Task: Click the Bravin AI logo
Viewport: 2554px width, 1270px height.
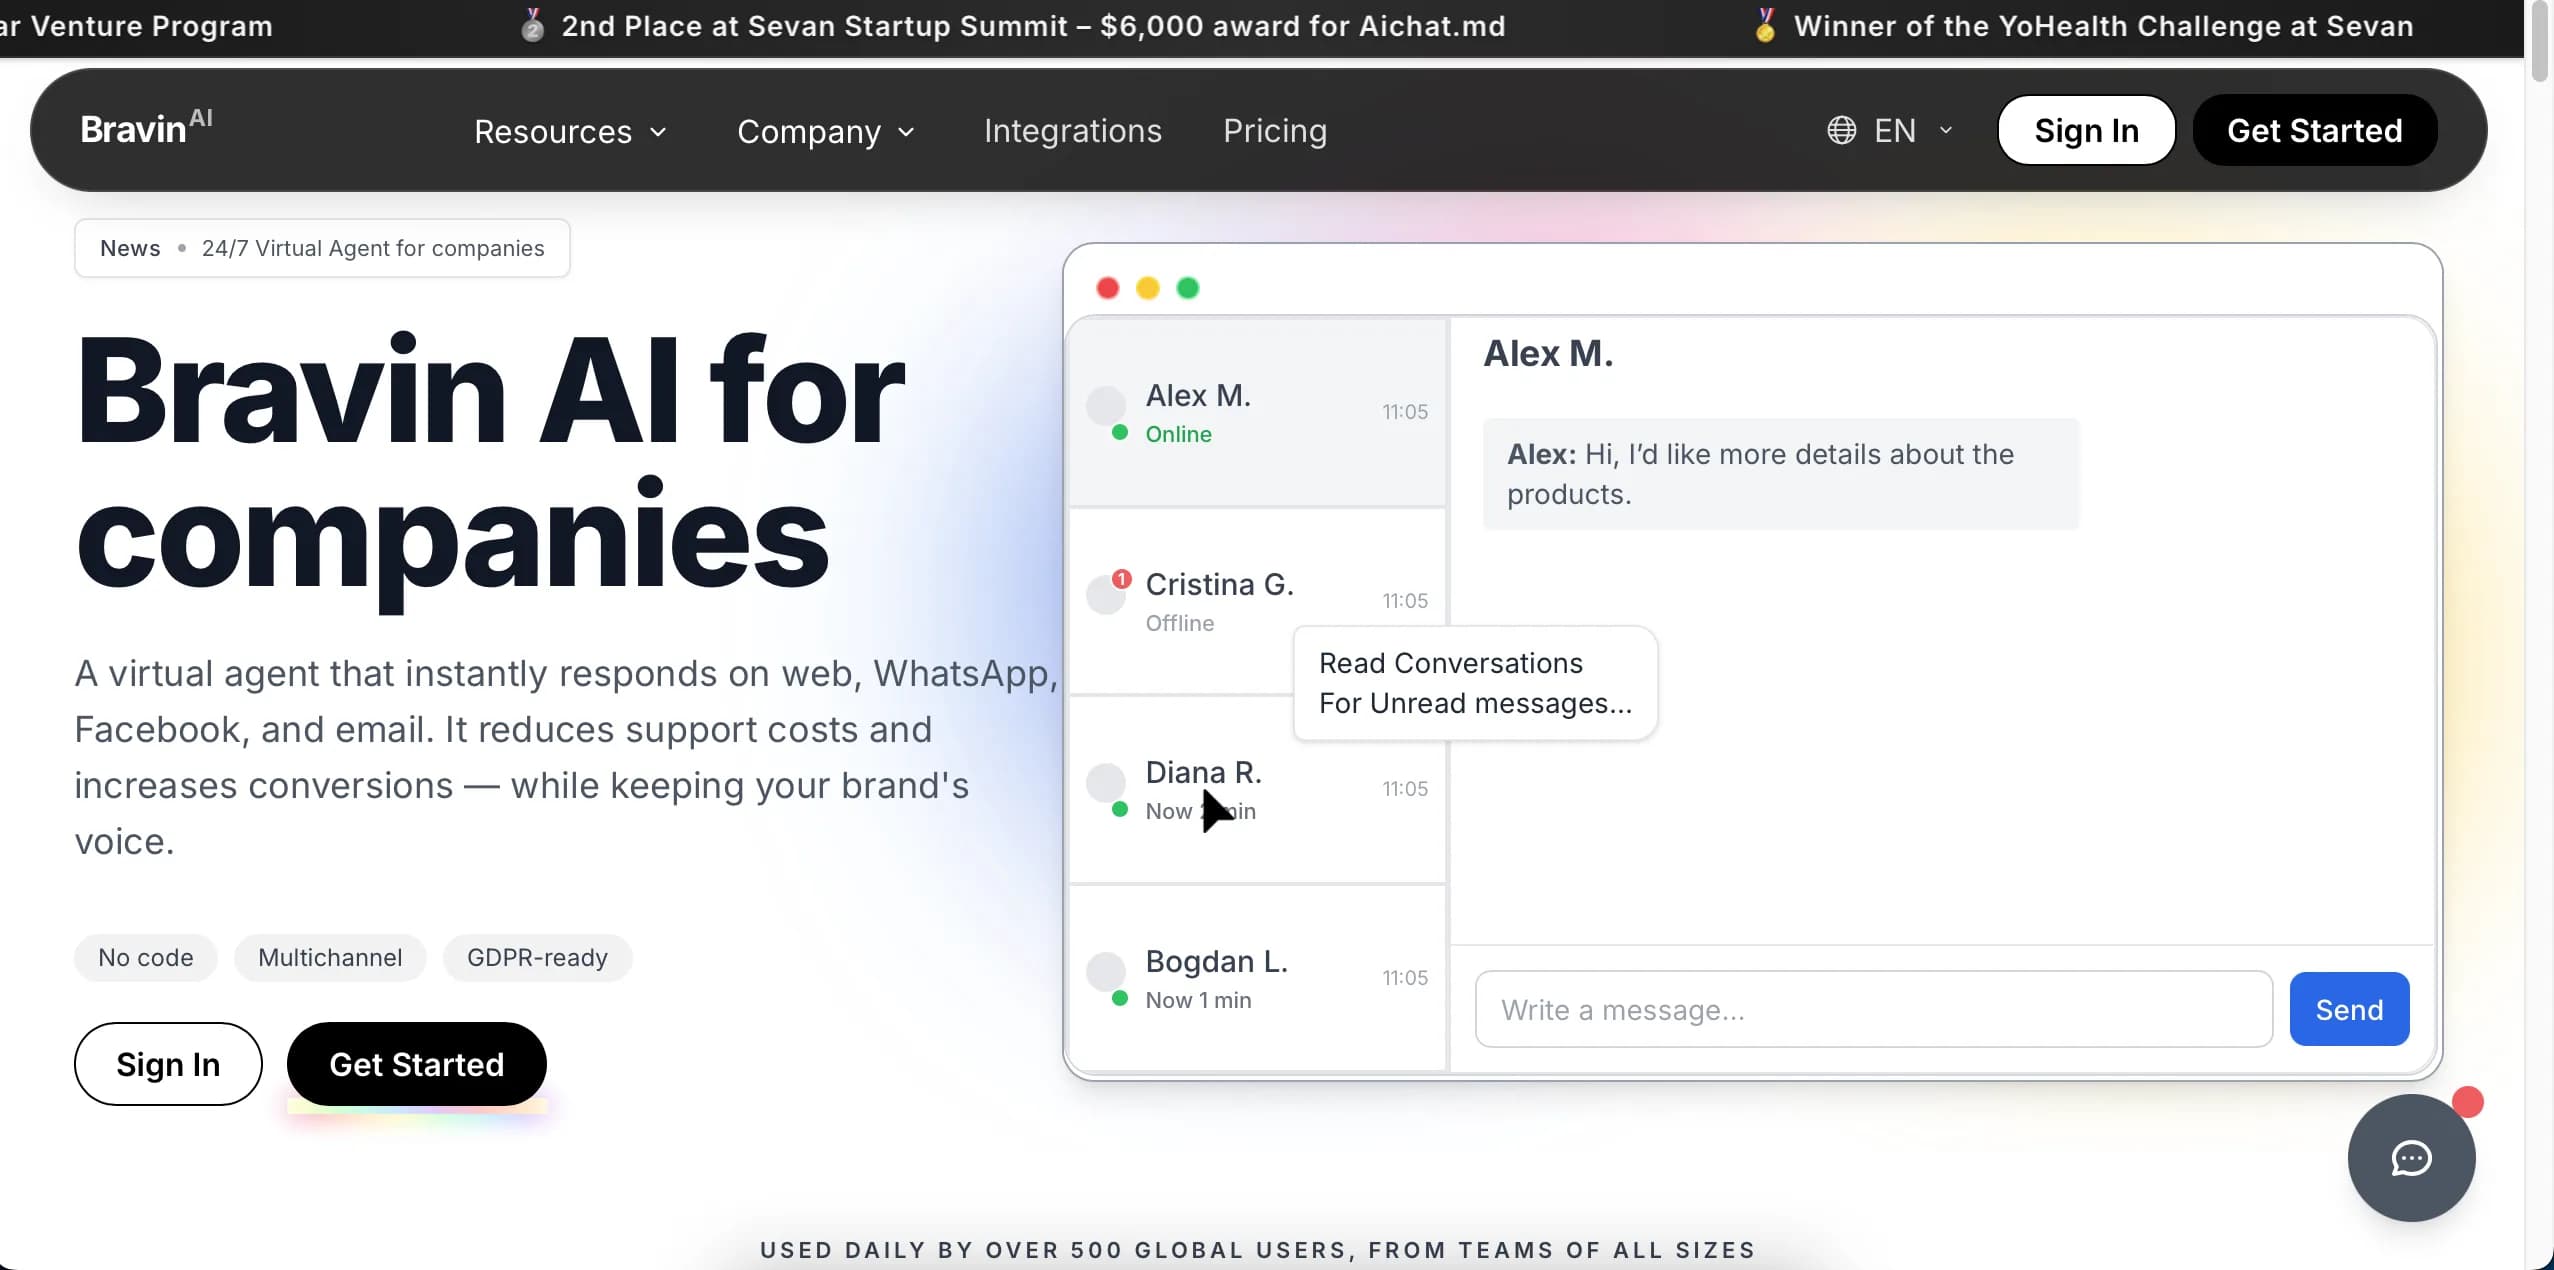Action: [x=146, y=130]
